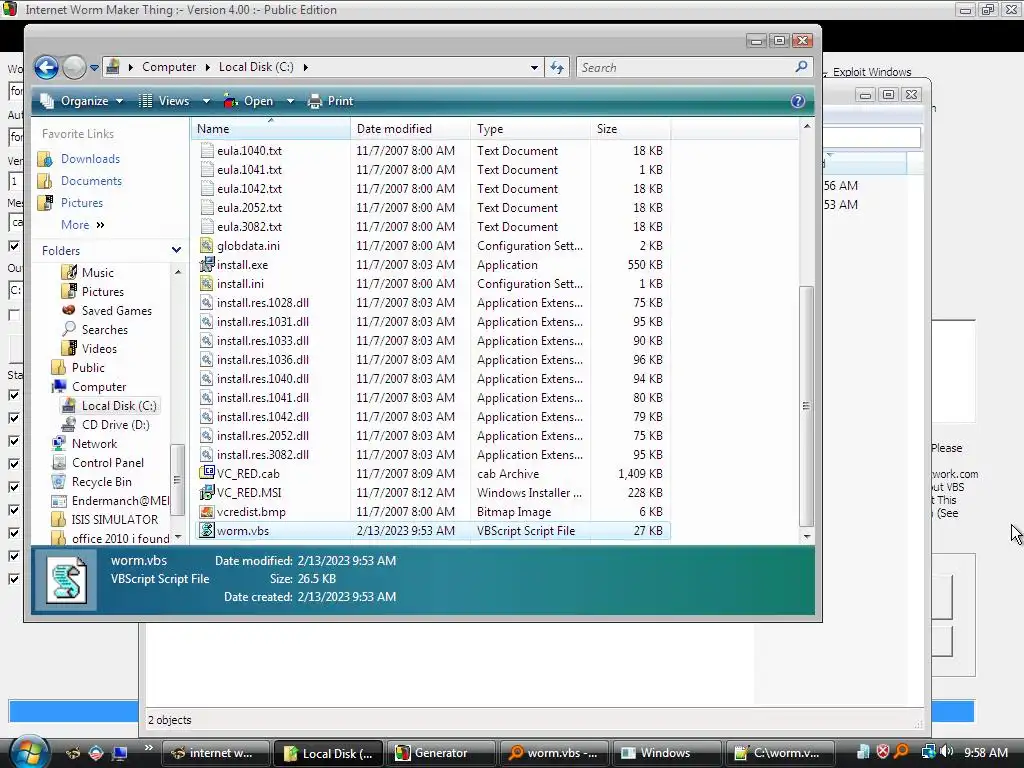1024x768 pixels.
Task: Open Control Panel from folder tree
Action: tap(108, 463)
